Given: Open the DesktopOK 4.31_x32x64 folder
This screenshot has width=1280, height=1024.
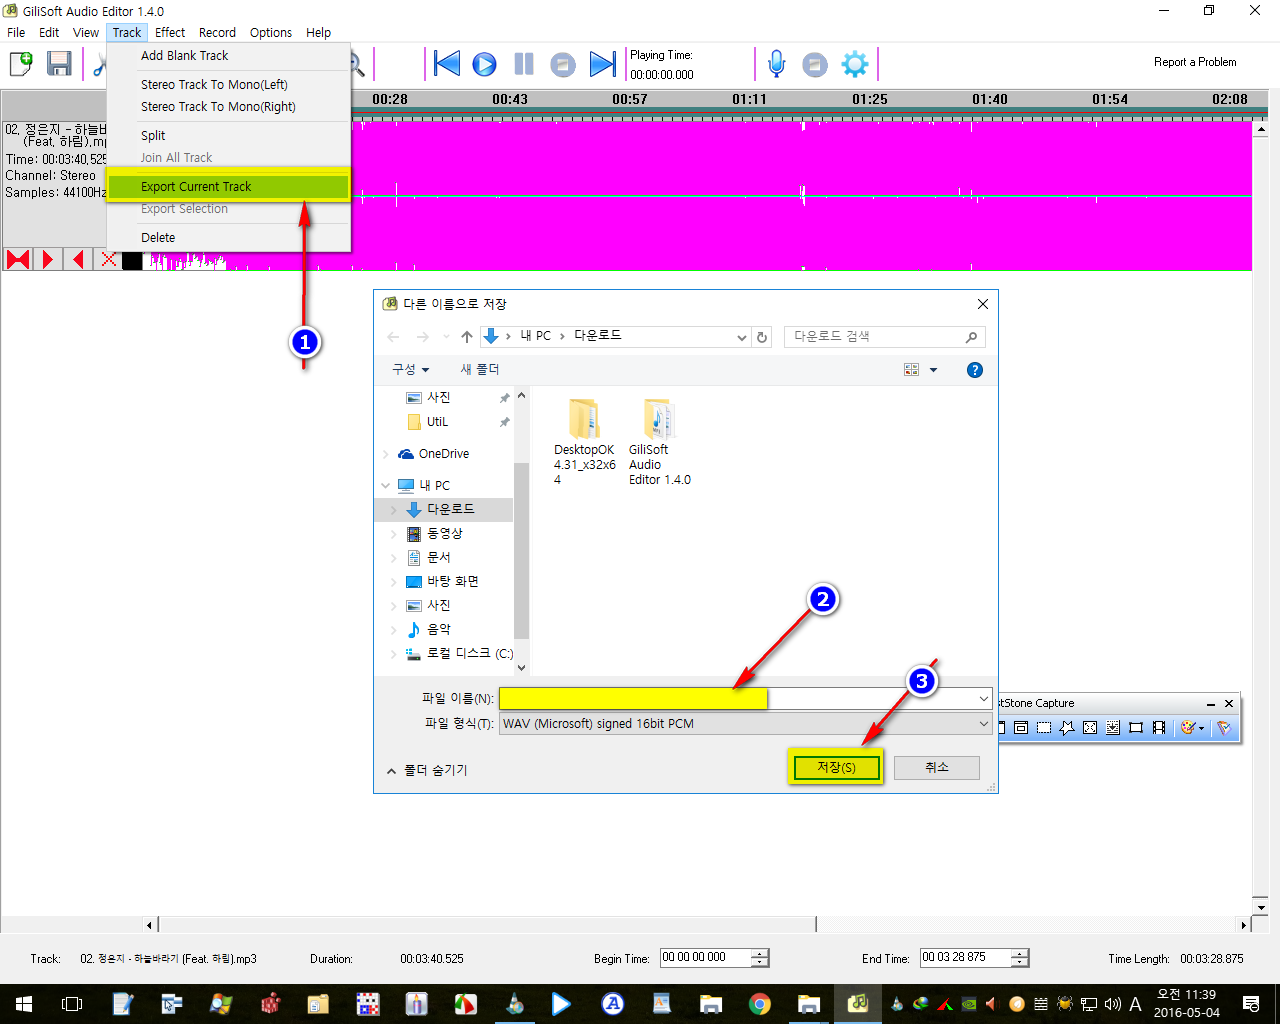Looking at the screenshot, I should coord(584,442).
